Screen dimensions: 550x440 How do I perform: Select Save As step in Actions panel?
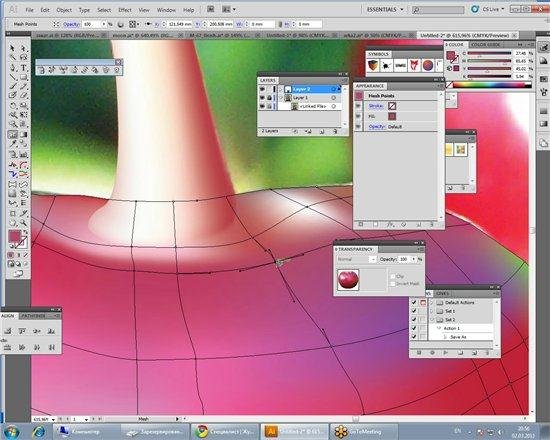pyautogui.click(x=462, y=337)
